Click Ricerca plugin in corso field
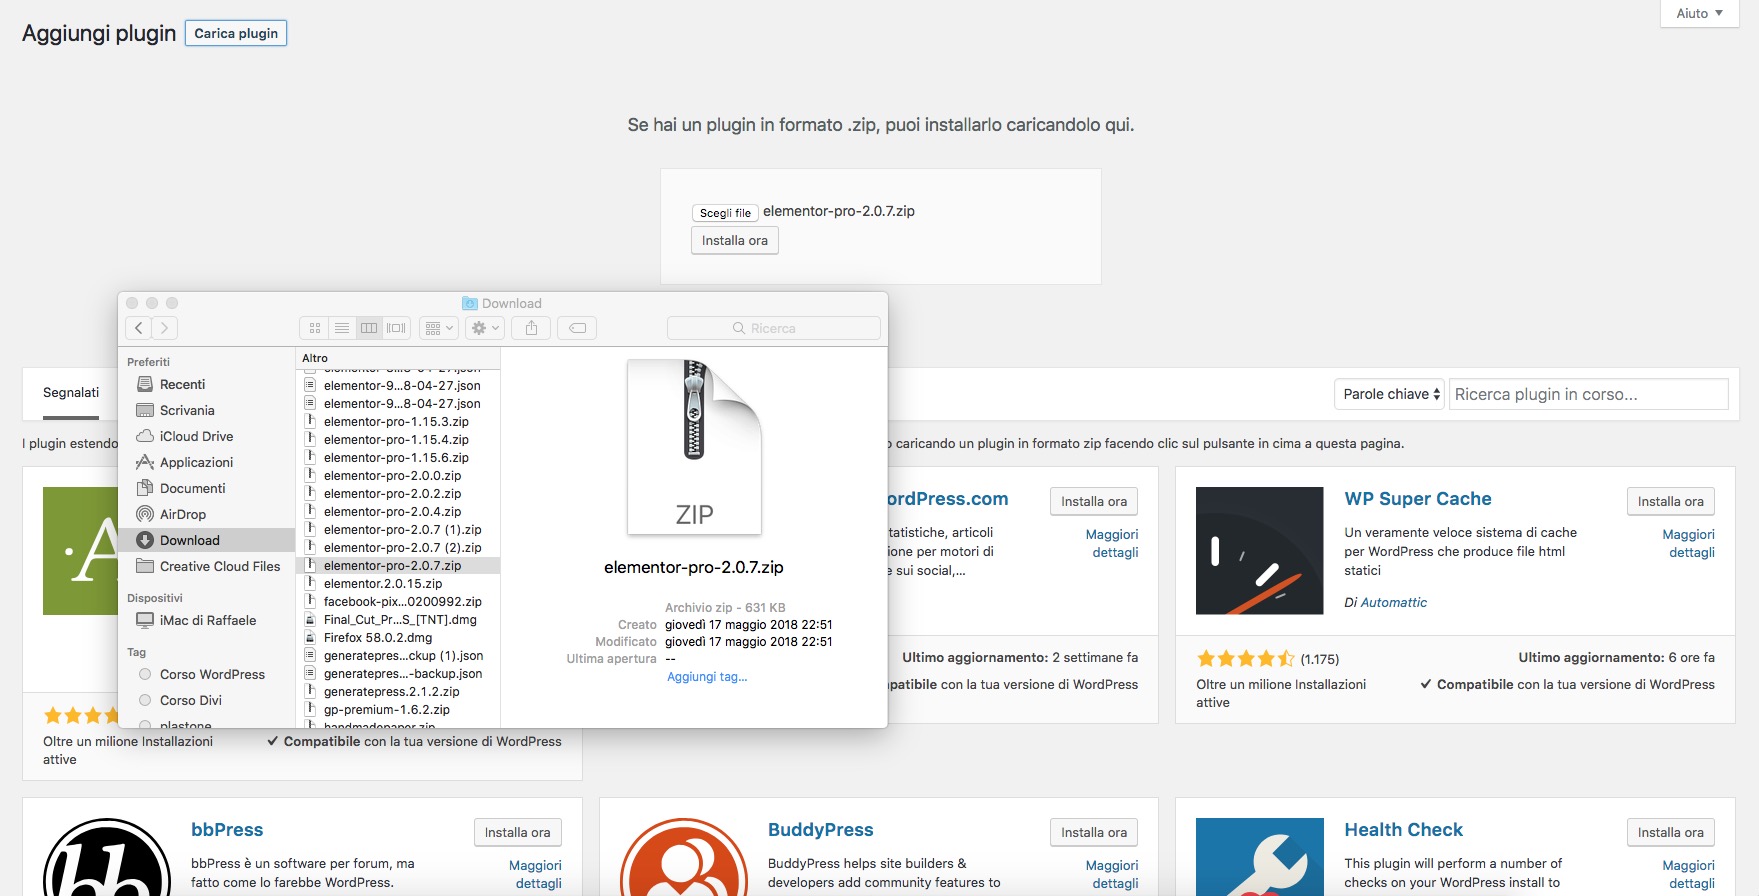This screenshot has height=896, width=1759. [1589, 394]
